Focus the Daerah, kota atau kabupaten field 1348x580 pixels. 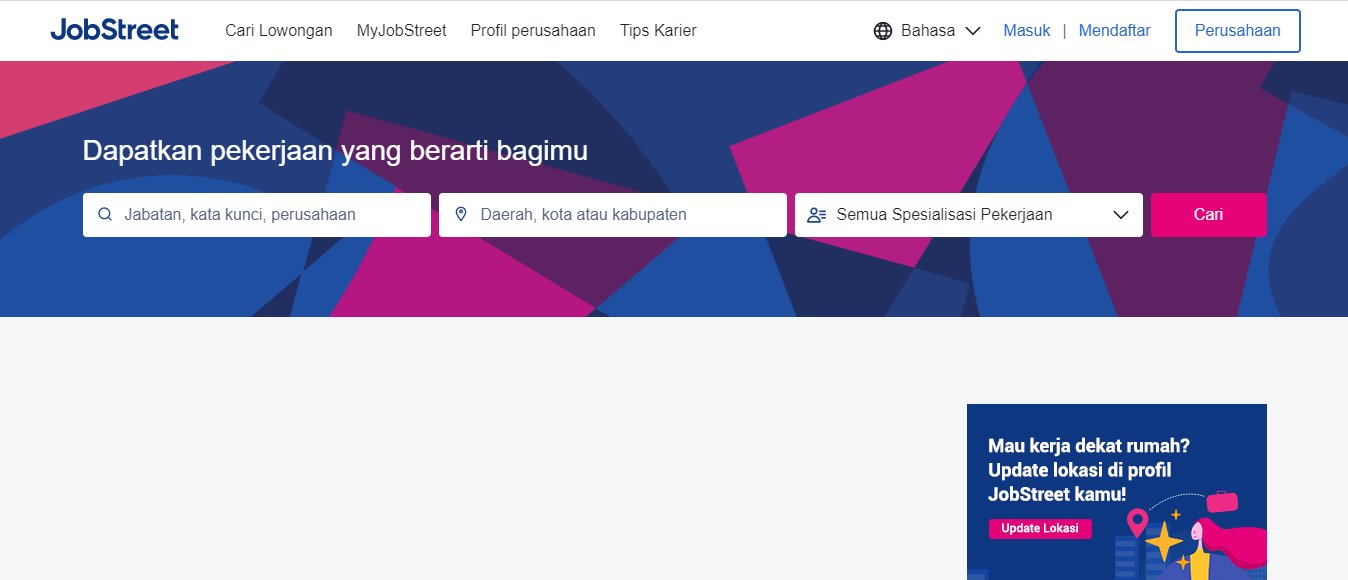click(613, 215)
